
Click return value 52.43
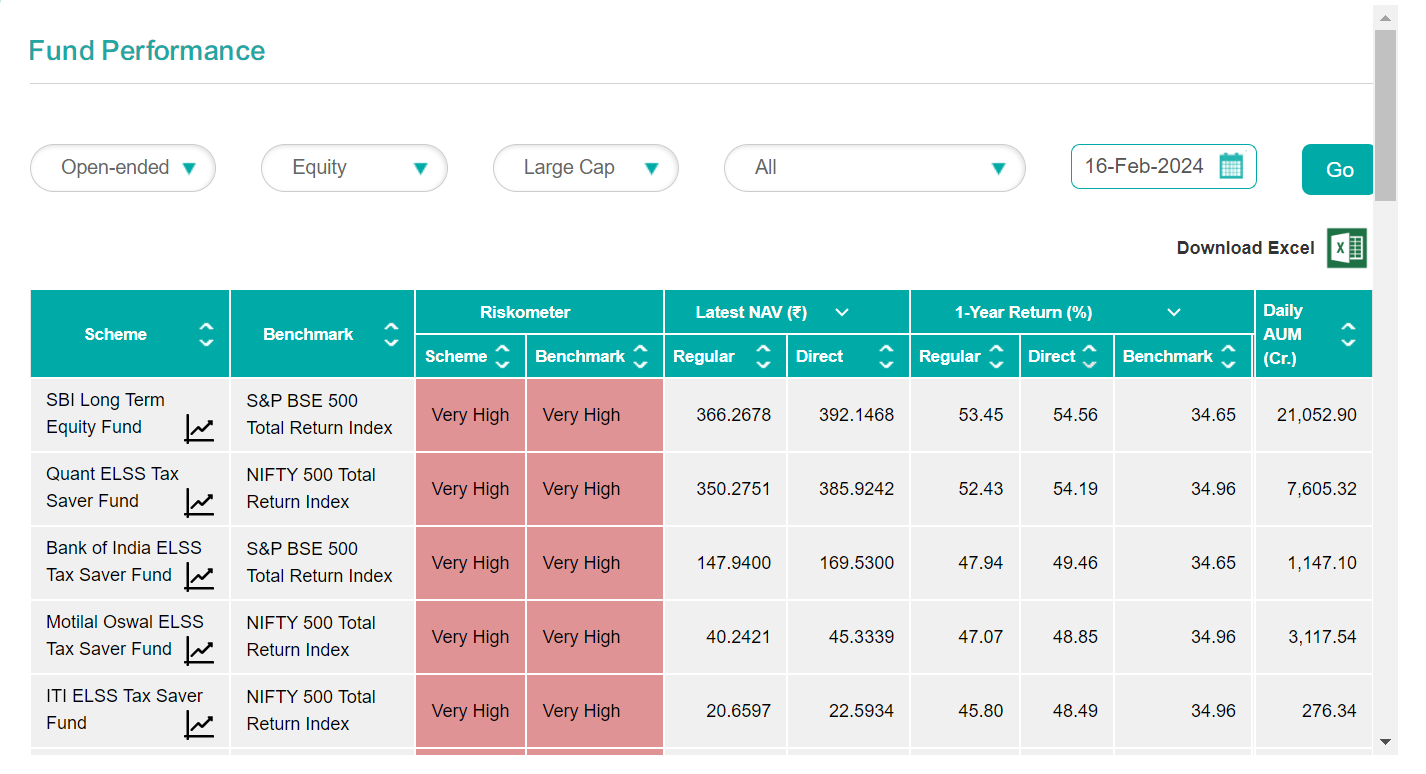981,489
